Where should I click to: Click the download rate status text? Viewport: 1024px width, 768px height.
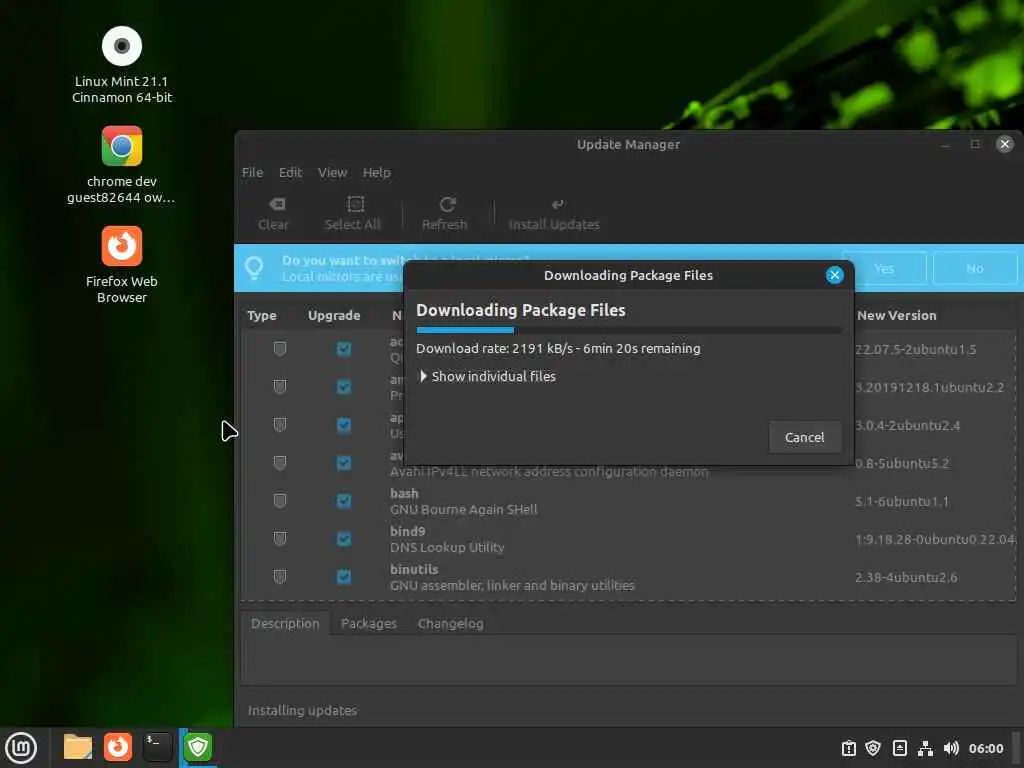pos(558,348)
